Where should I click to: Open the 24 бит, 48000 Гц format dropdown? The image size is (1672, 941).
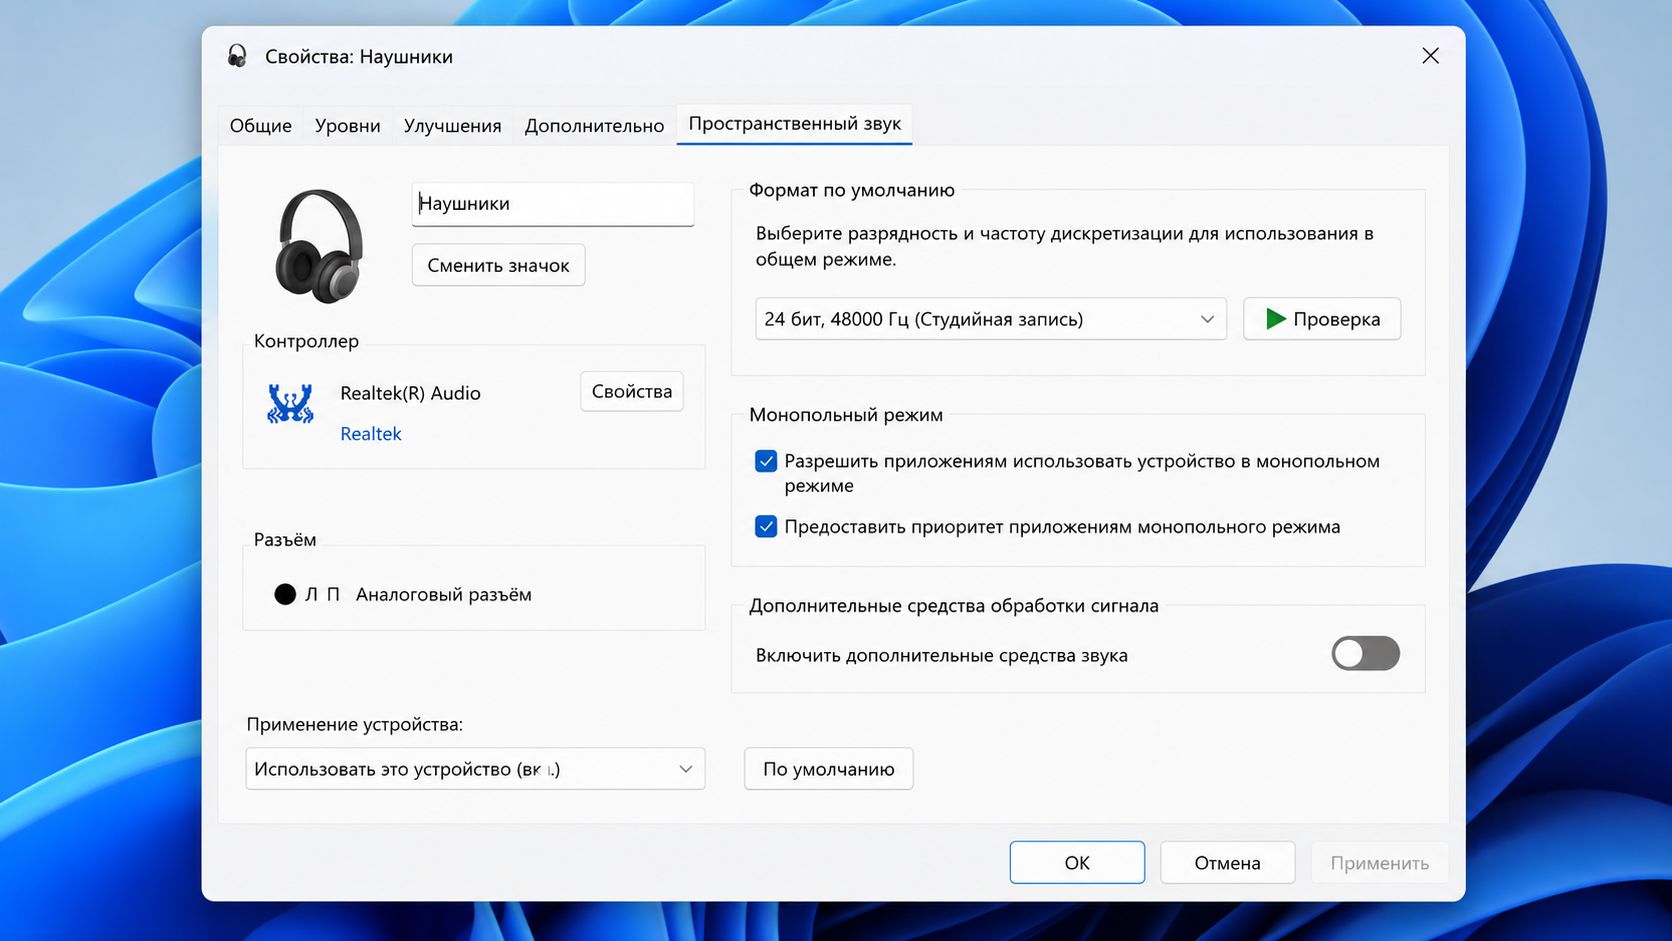[990, 319]
